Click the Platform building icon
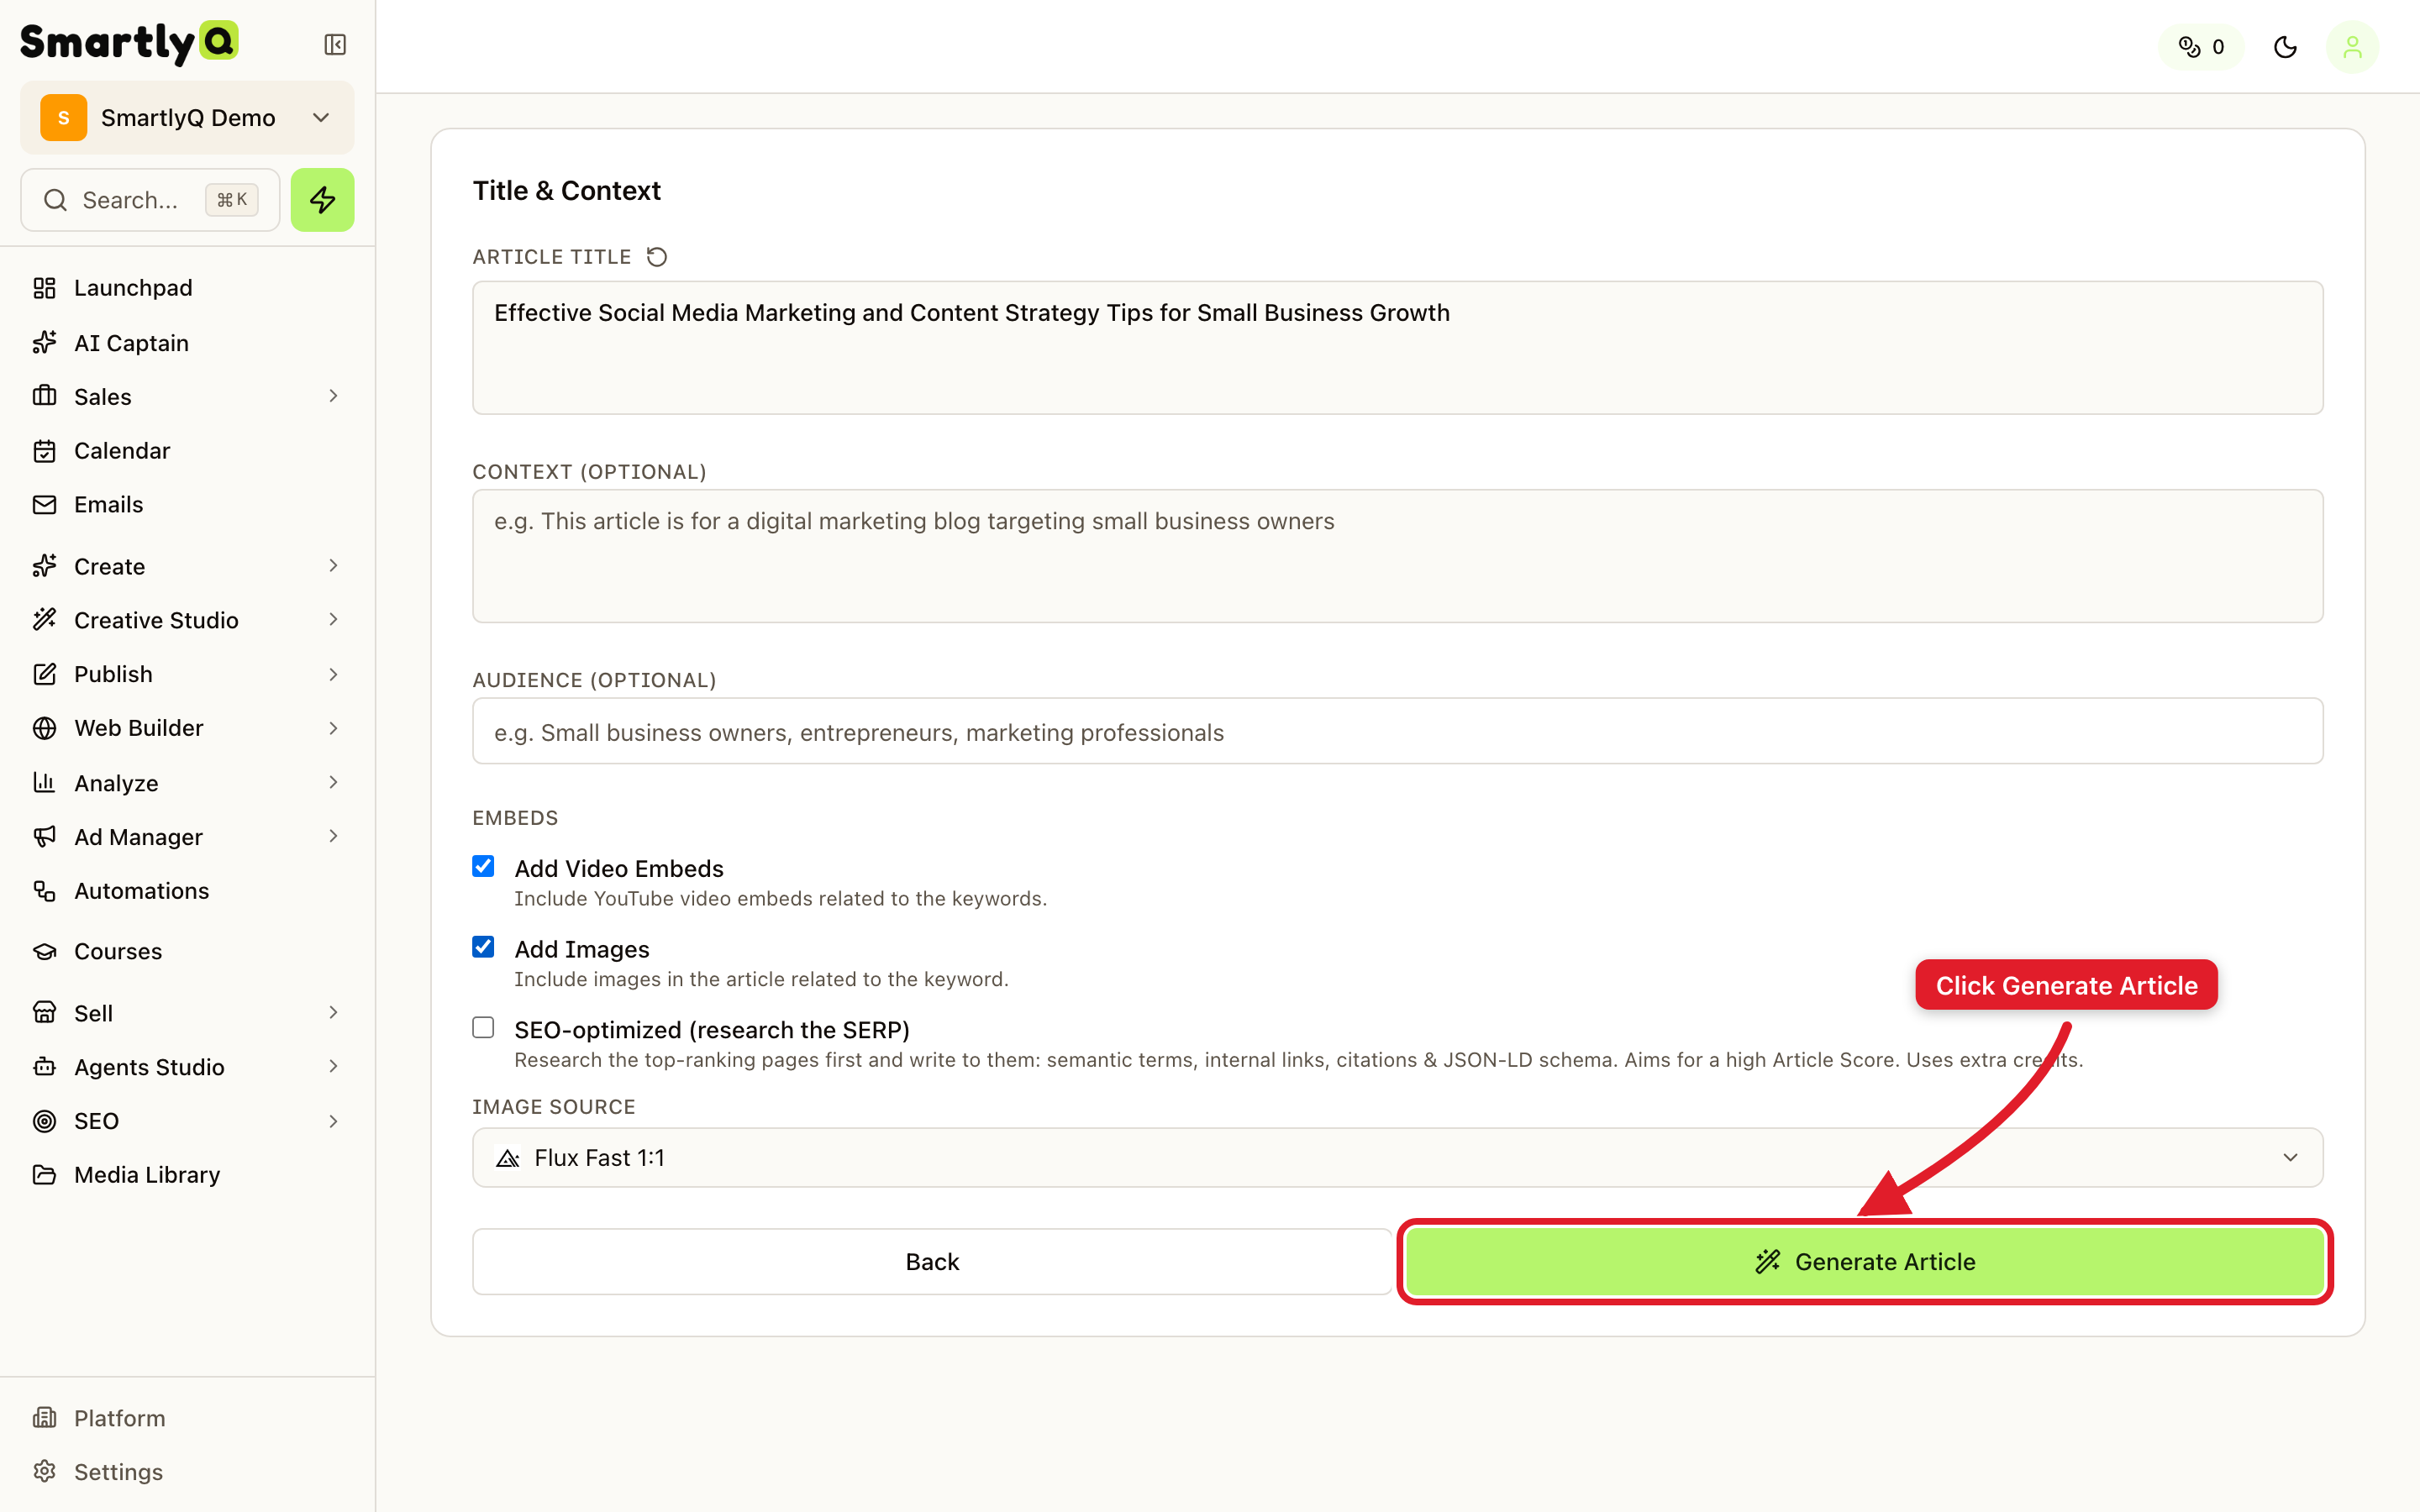Screen dimensions: 2420x1512 pyautogui.click(x=44, y=1418)
